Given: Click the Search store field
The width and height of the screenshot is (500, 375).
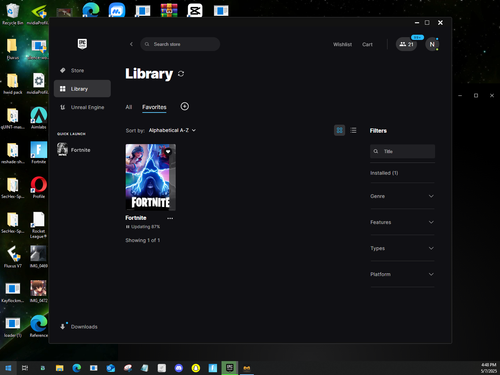Looking at the screenshot, I should click(180, 44).
